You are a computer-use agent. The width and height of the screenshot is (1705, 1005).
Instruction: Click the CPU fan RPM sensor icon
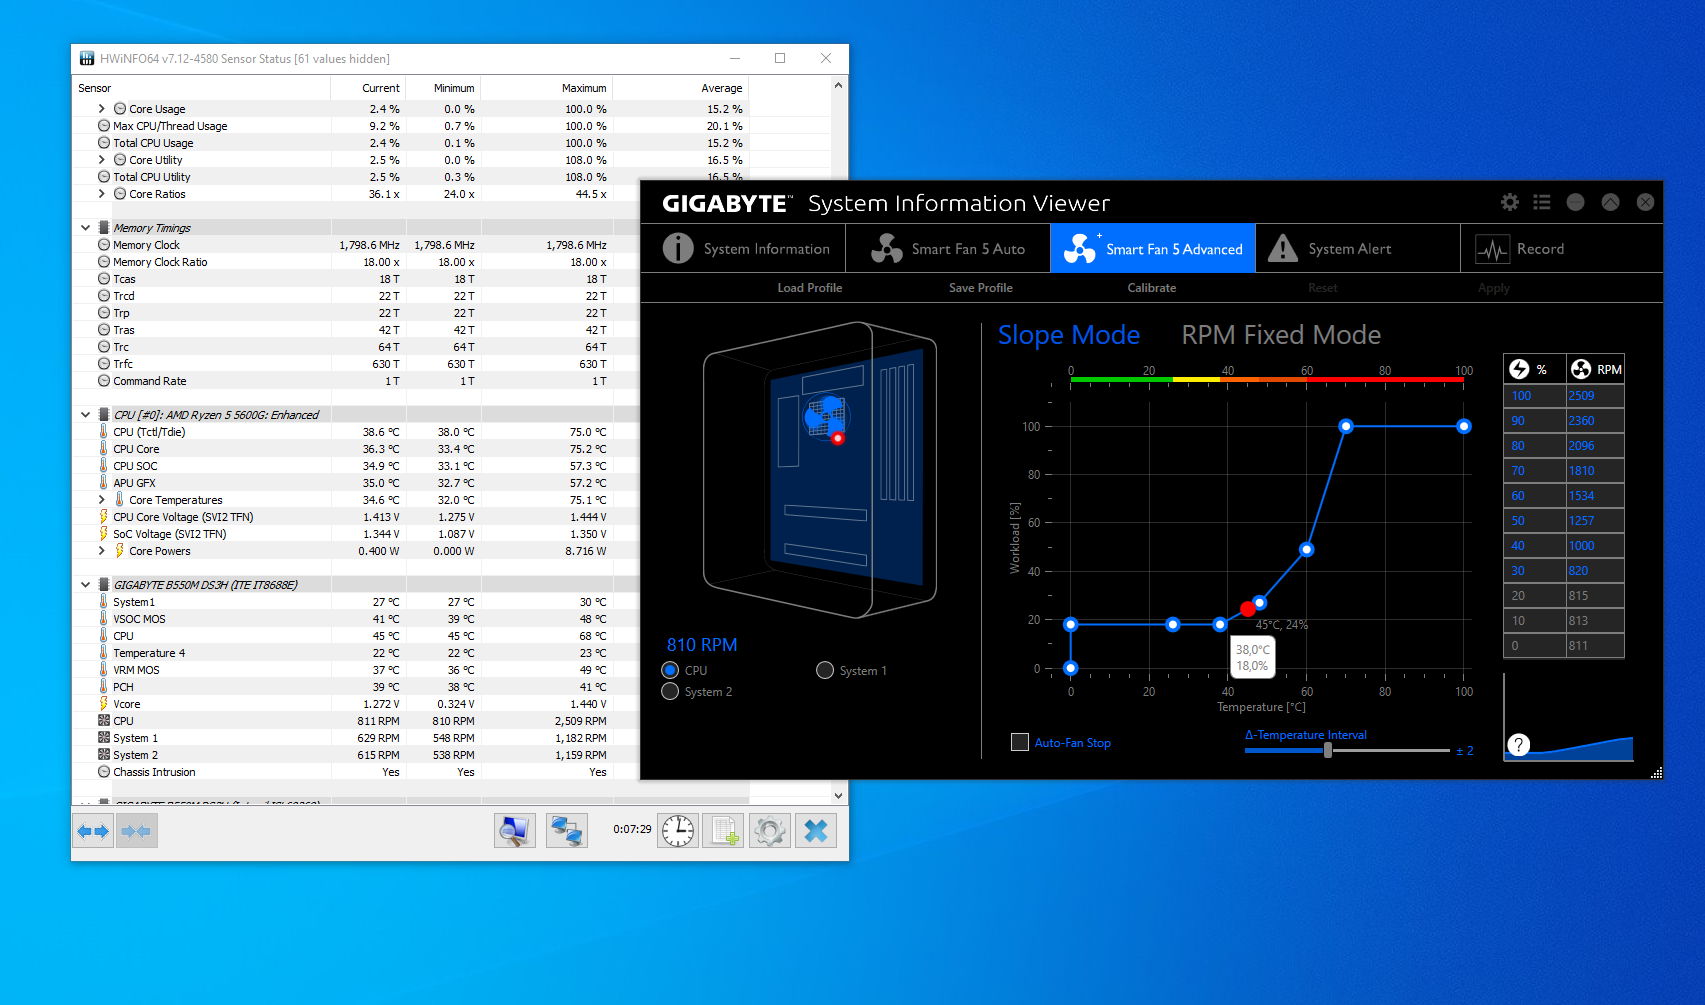click(x=104, y=721)
